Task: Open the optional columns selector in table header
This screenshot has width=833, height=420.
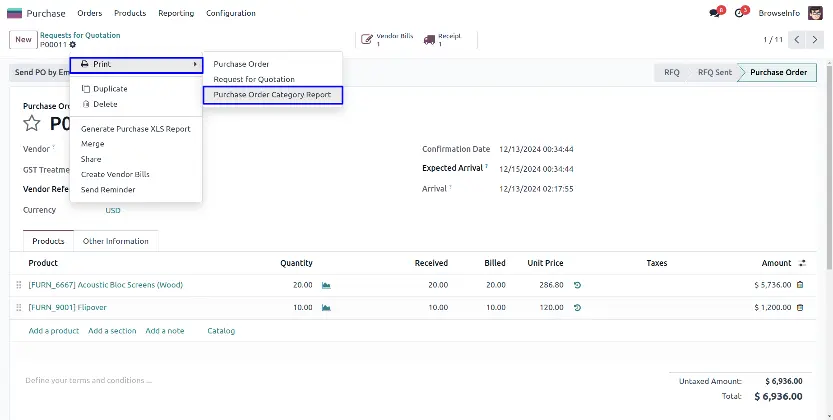Action: (x=804, y=263)
